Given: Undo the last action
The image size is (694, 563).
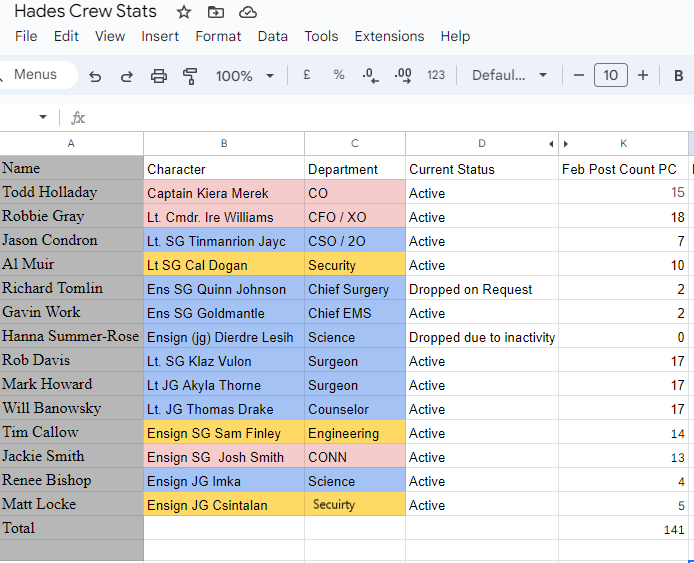Looking at the screenshot, I should tap(95, 76).
